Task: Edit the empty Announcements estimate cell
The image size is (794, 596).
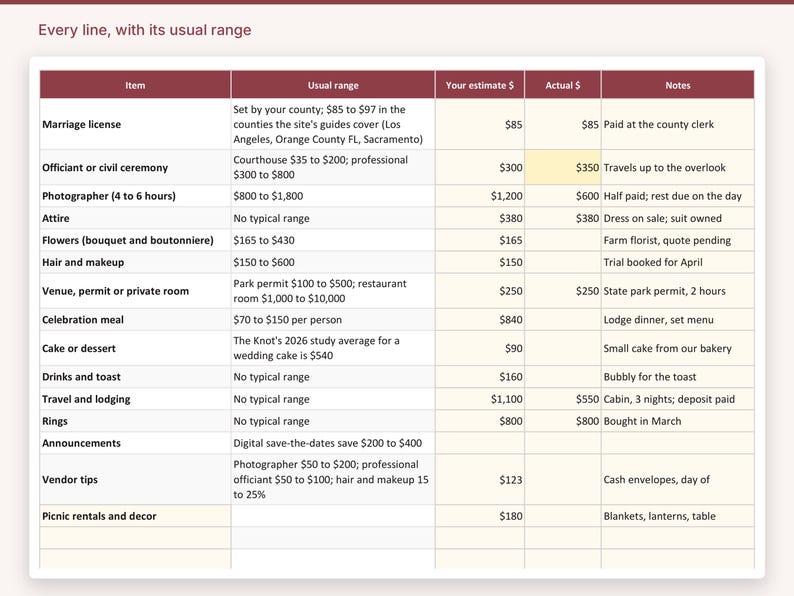Action: [x=480, y=443]
